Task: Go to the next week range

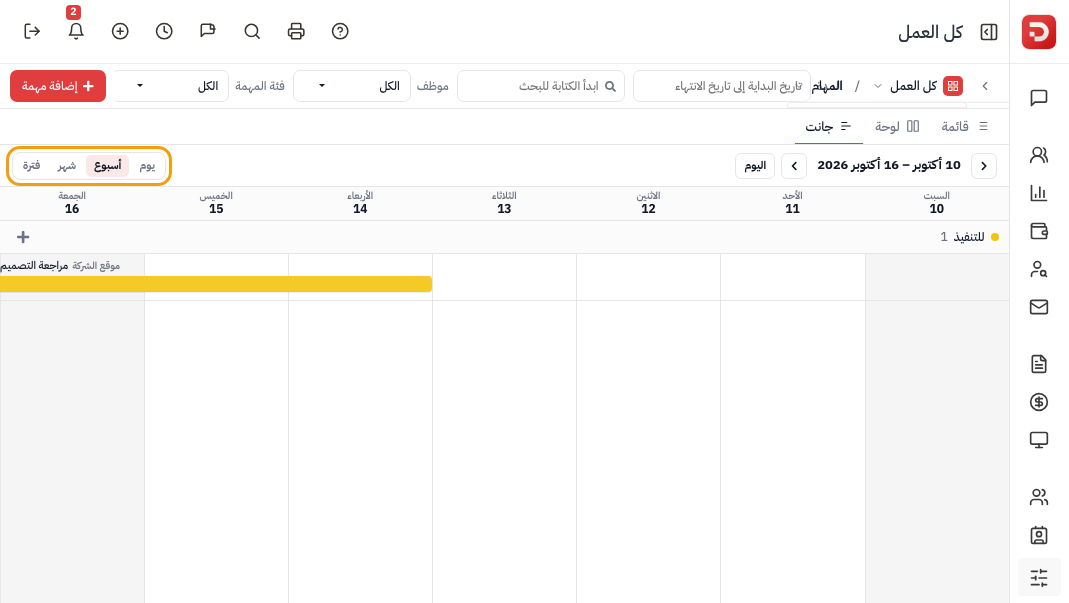Action: 794,166
